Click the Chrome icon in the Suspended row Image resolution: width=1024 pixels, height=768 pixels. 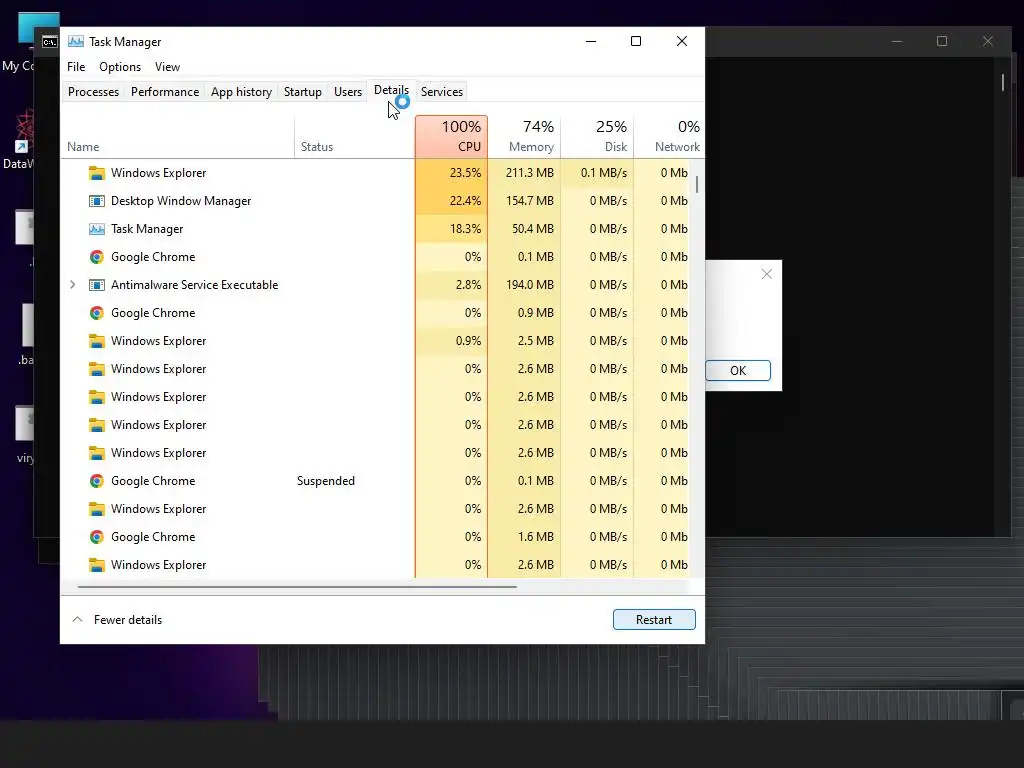97,481
